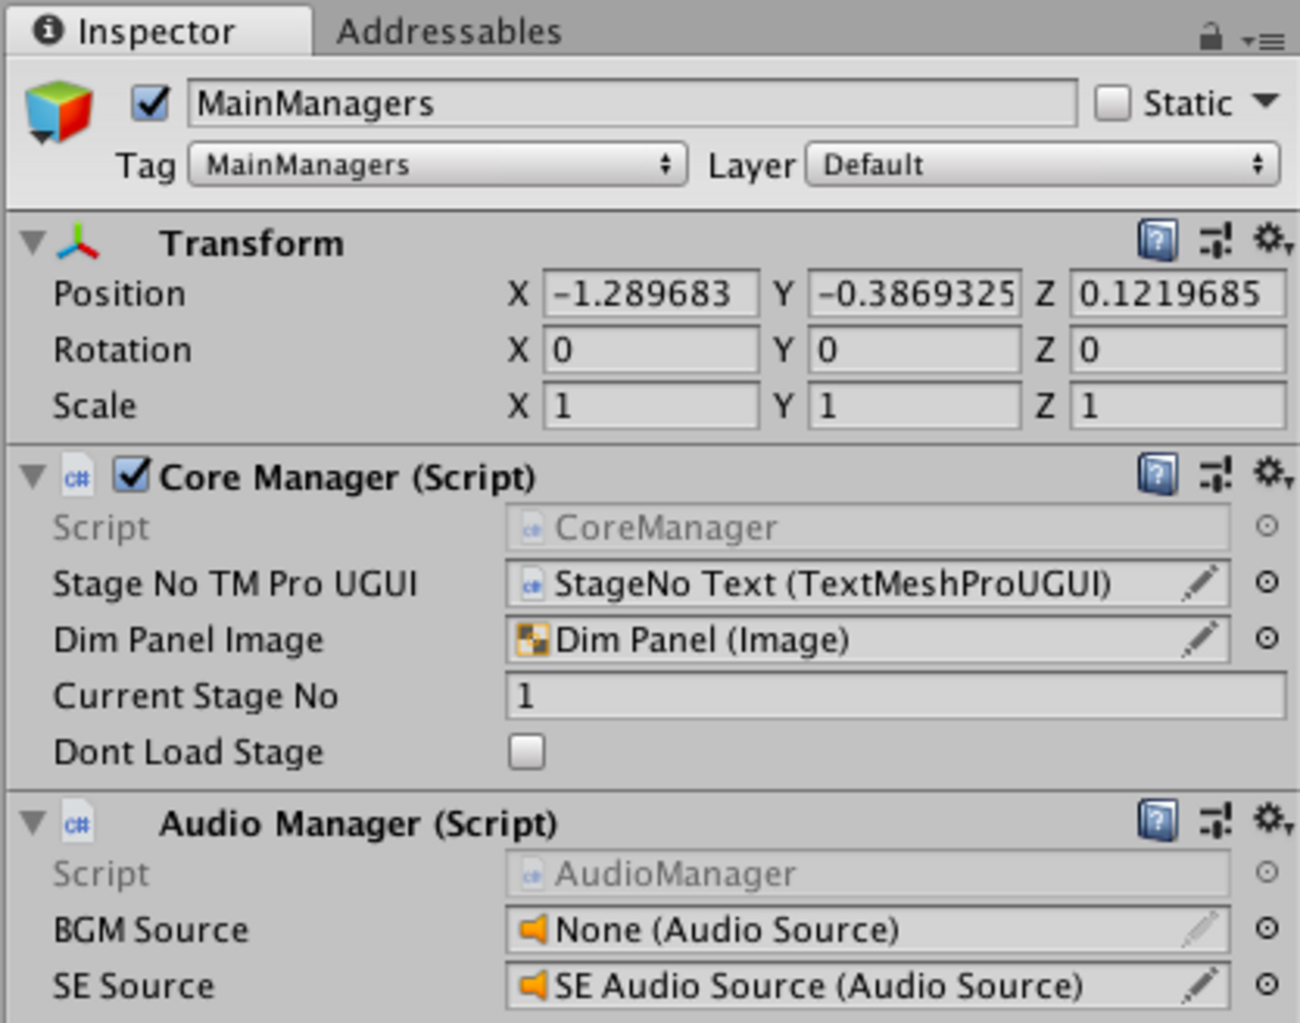Click the Current Stage No input field
Screen dimensions: 1300x1023
pos(895,696)
